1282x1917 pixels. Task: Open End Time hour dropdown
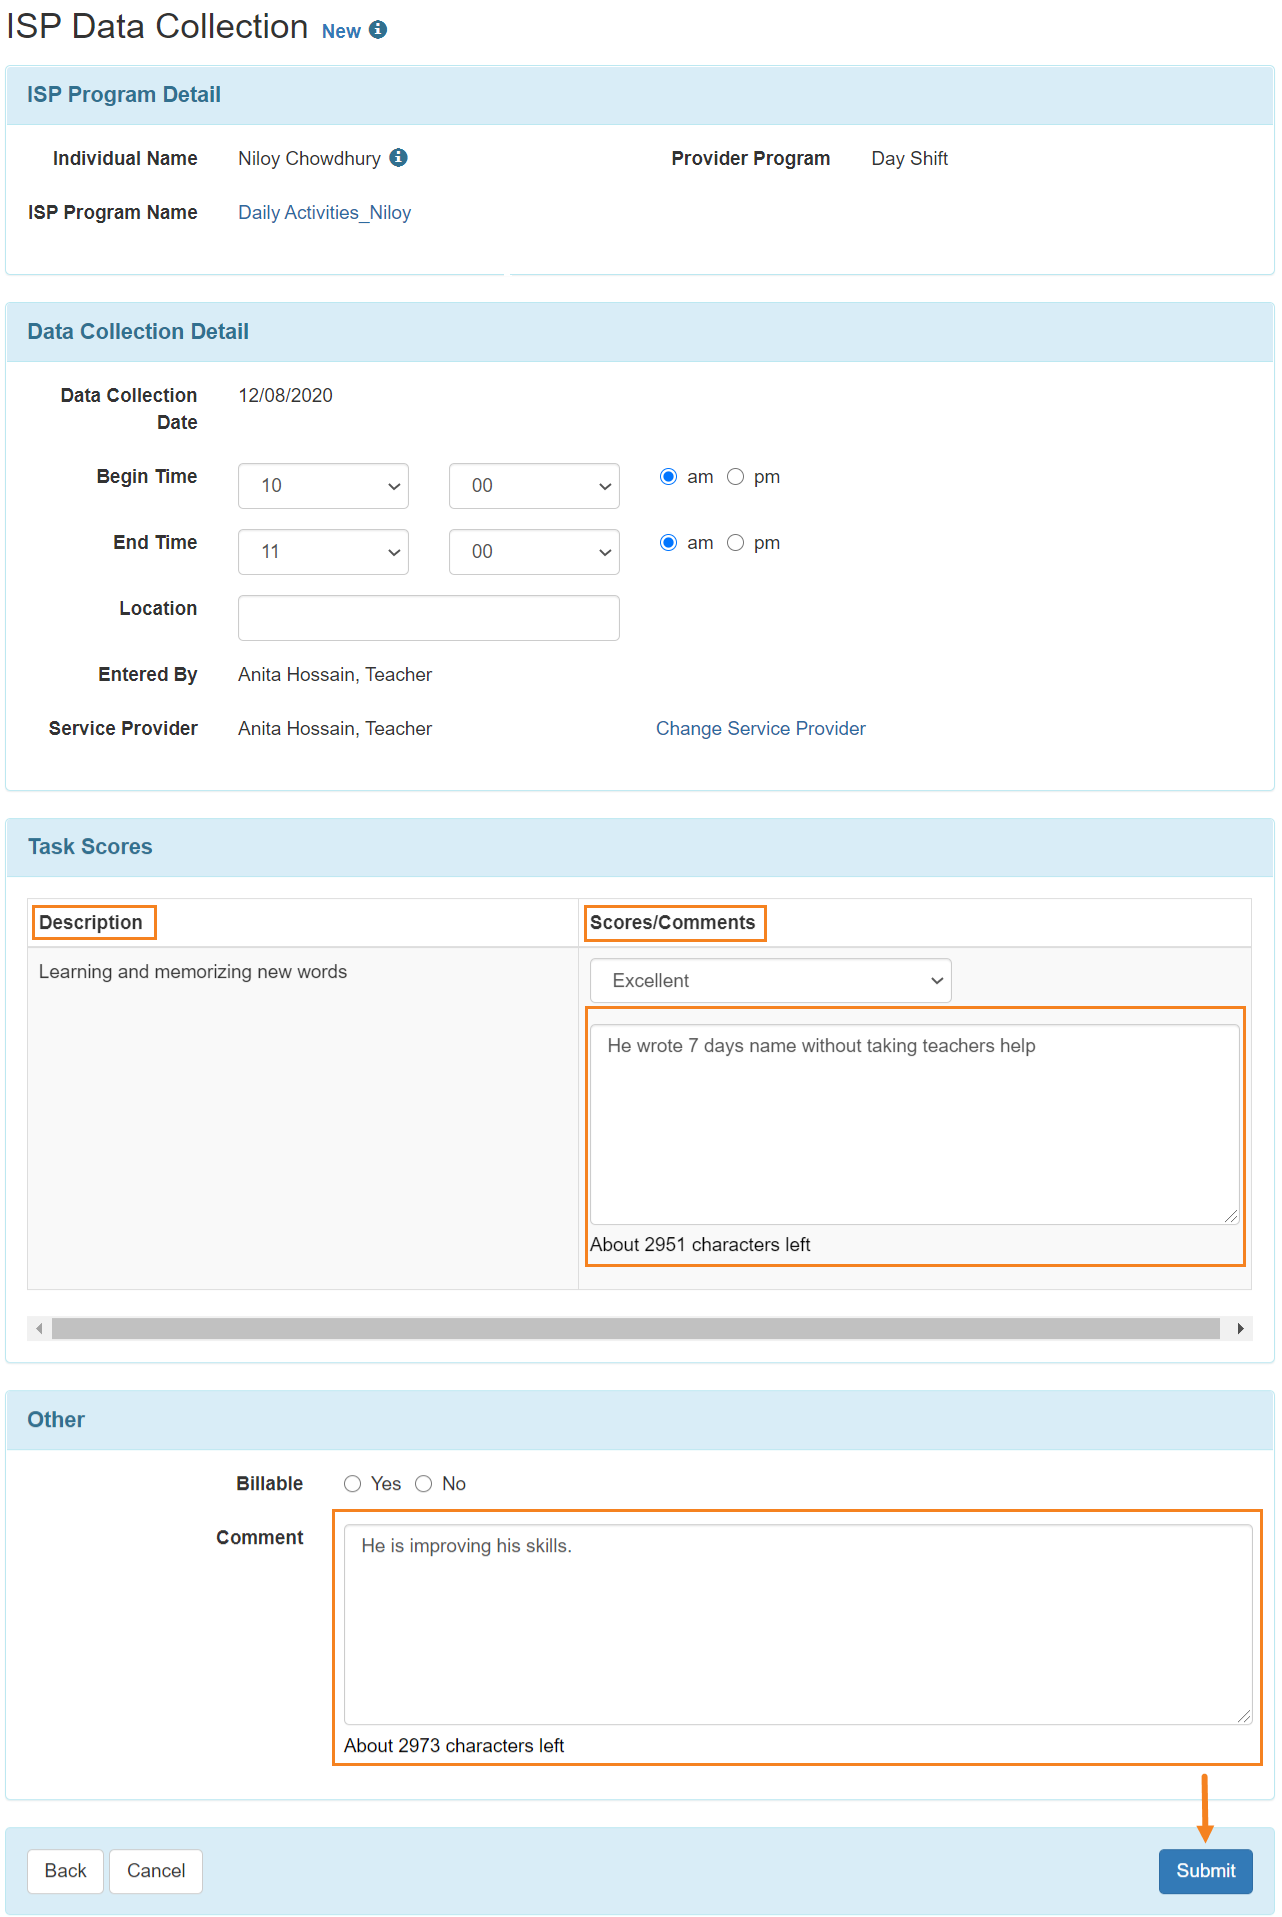coord(323,552)
